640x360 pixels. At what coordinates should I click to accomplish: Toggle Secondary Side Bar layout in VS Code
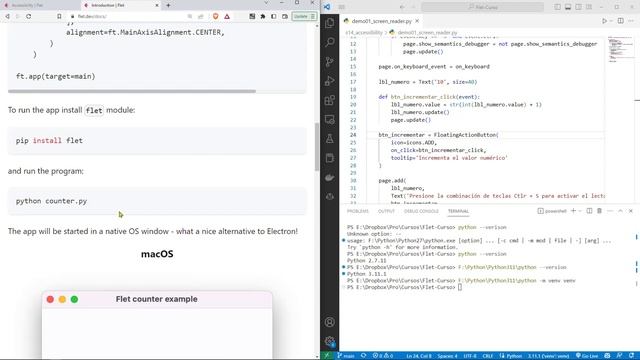click(578, 7)
